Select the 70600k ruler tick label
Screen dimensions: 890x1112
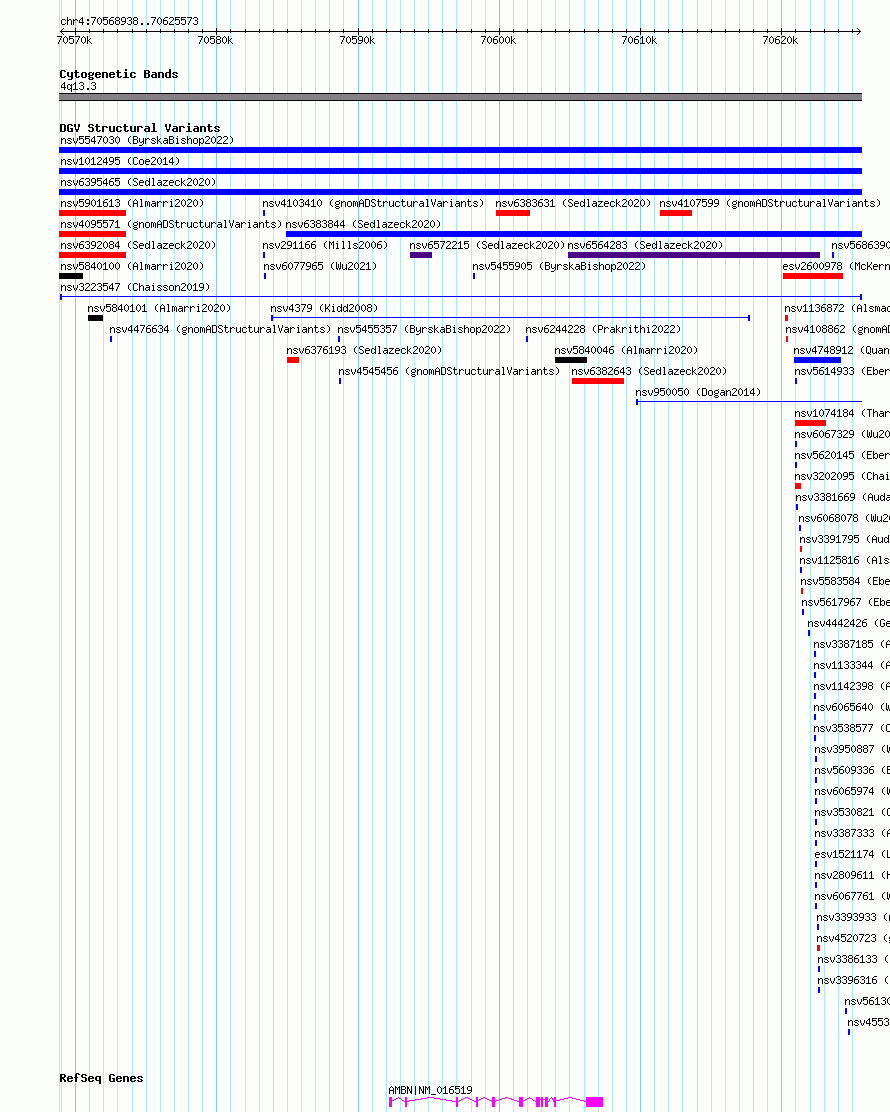(498, 40)
